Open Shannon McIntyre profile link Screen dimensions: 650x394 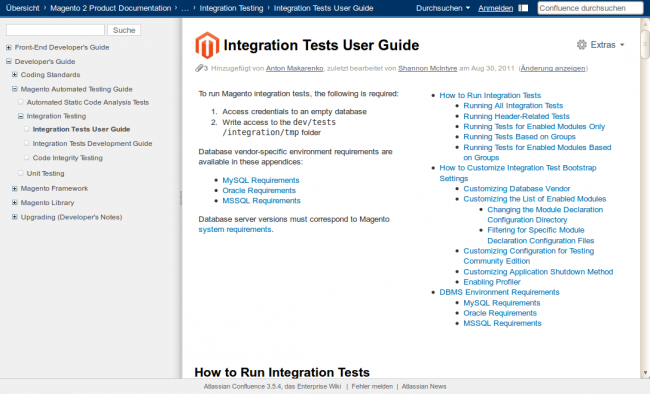[427, 68]
